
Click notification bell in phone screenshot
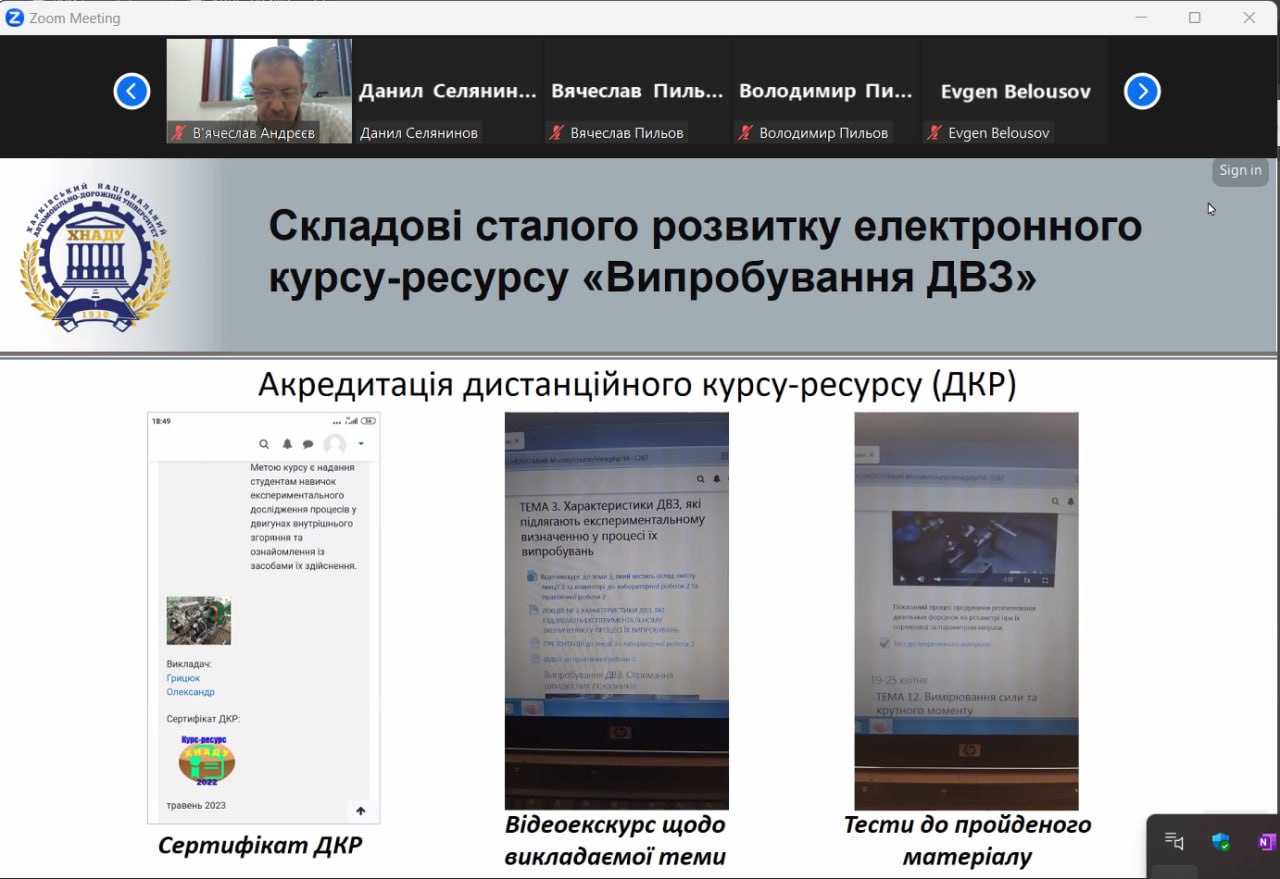coord(287,444)
